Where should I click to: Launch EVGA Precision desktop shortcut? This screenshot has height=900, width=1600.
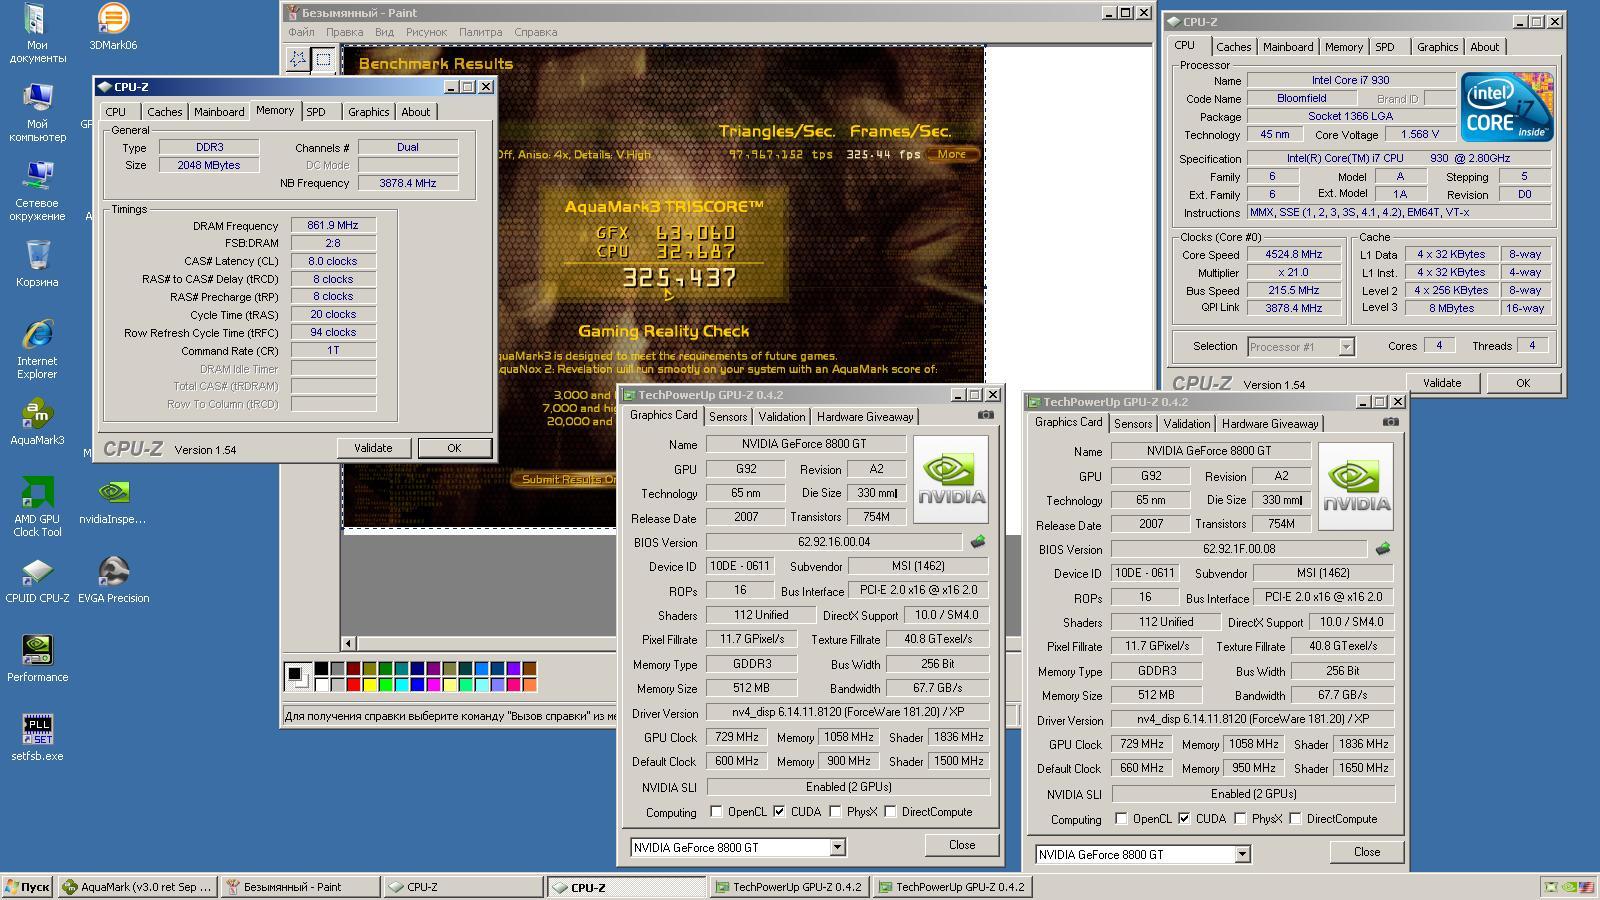pos(113,580)
